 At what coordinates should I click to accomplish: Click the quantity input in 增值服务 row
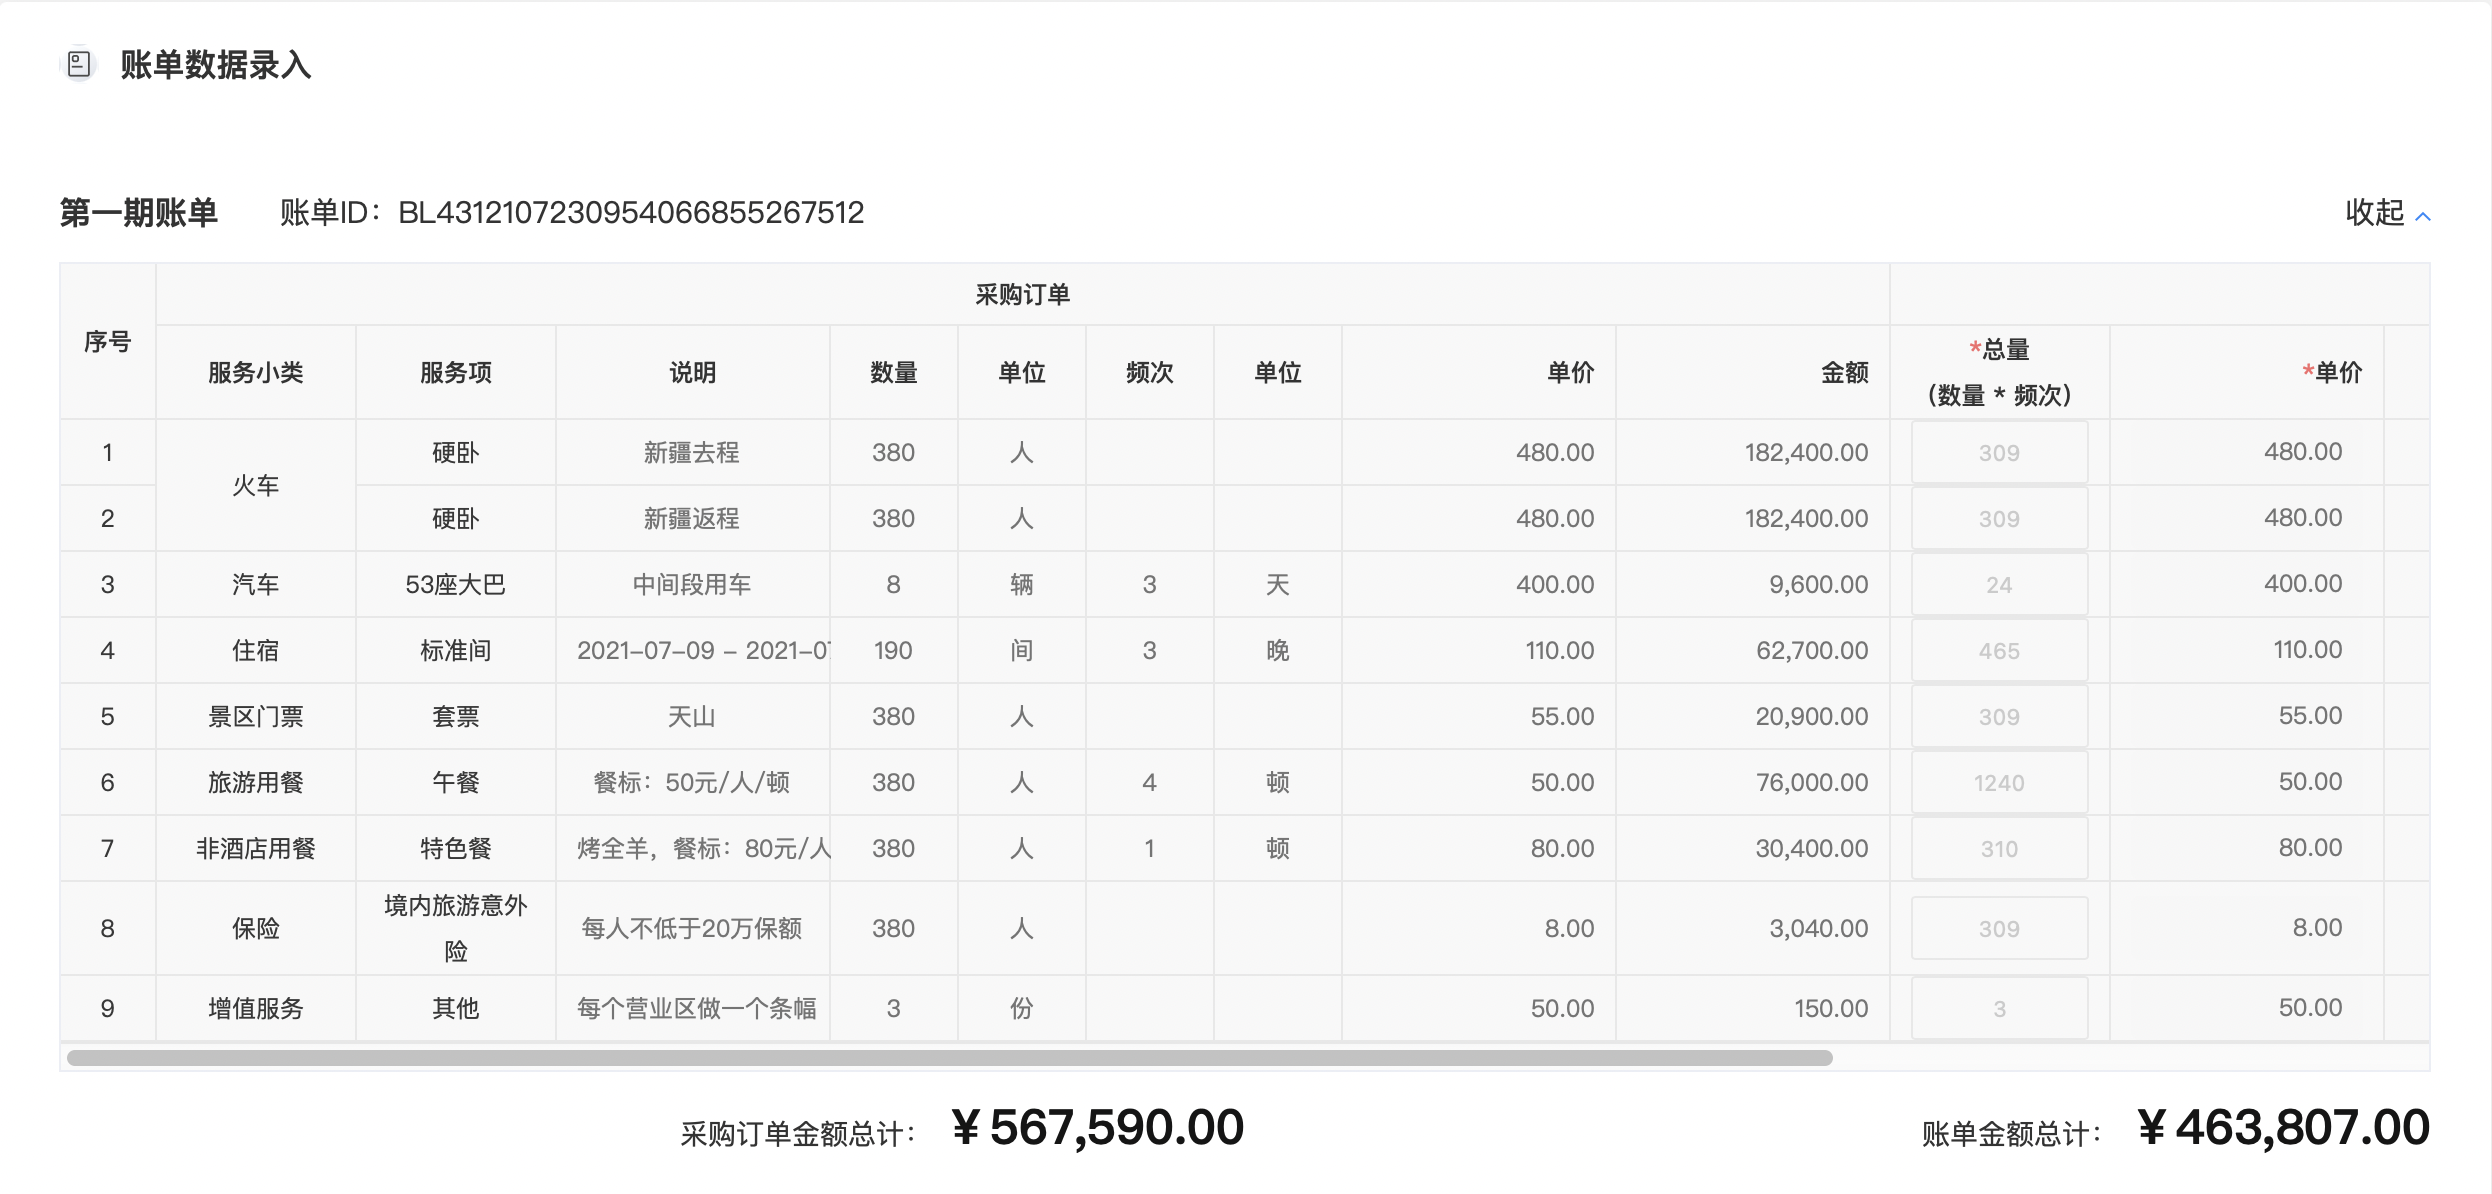click(x=1999, y=1009)
